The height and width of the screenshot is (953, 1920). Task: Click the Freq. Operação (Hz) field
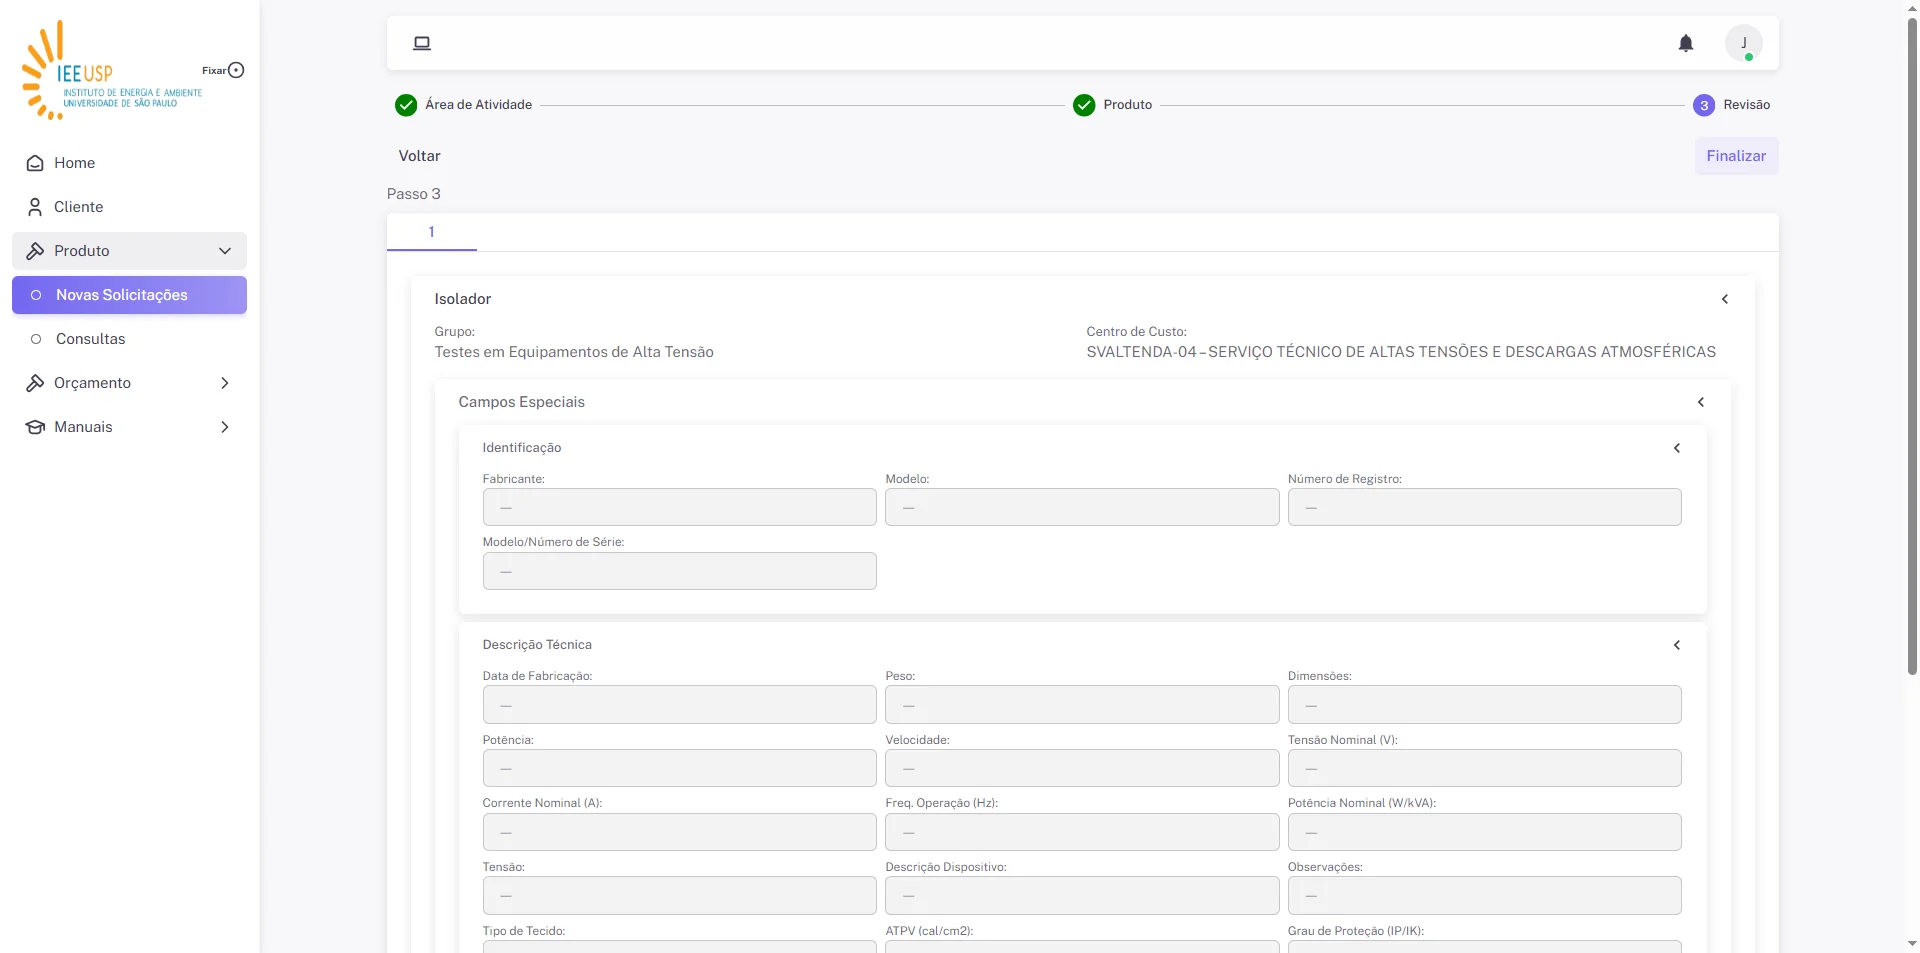click(x=1082, y=832)
